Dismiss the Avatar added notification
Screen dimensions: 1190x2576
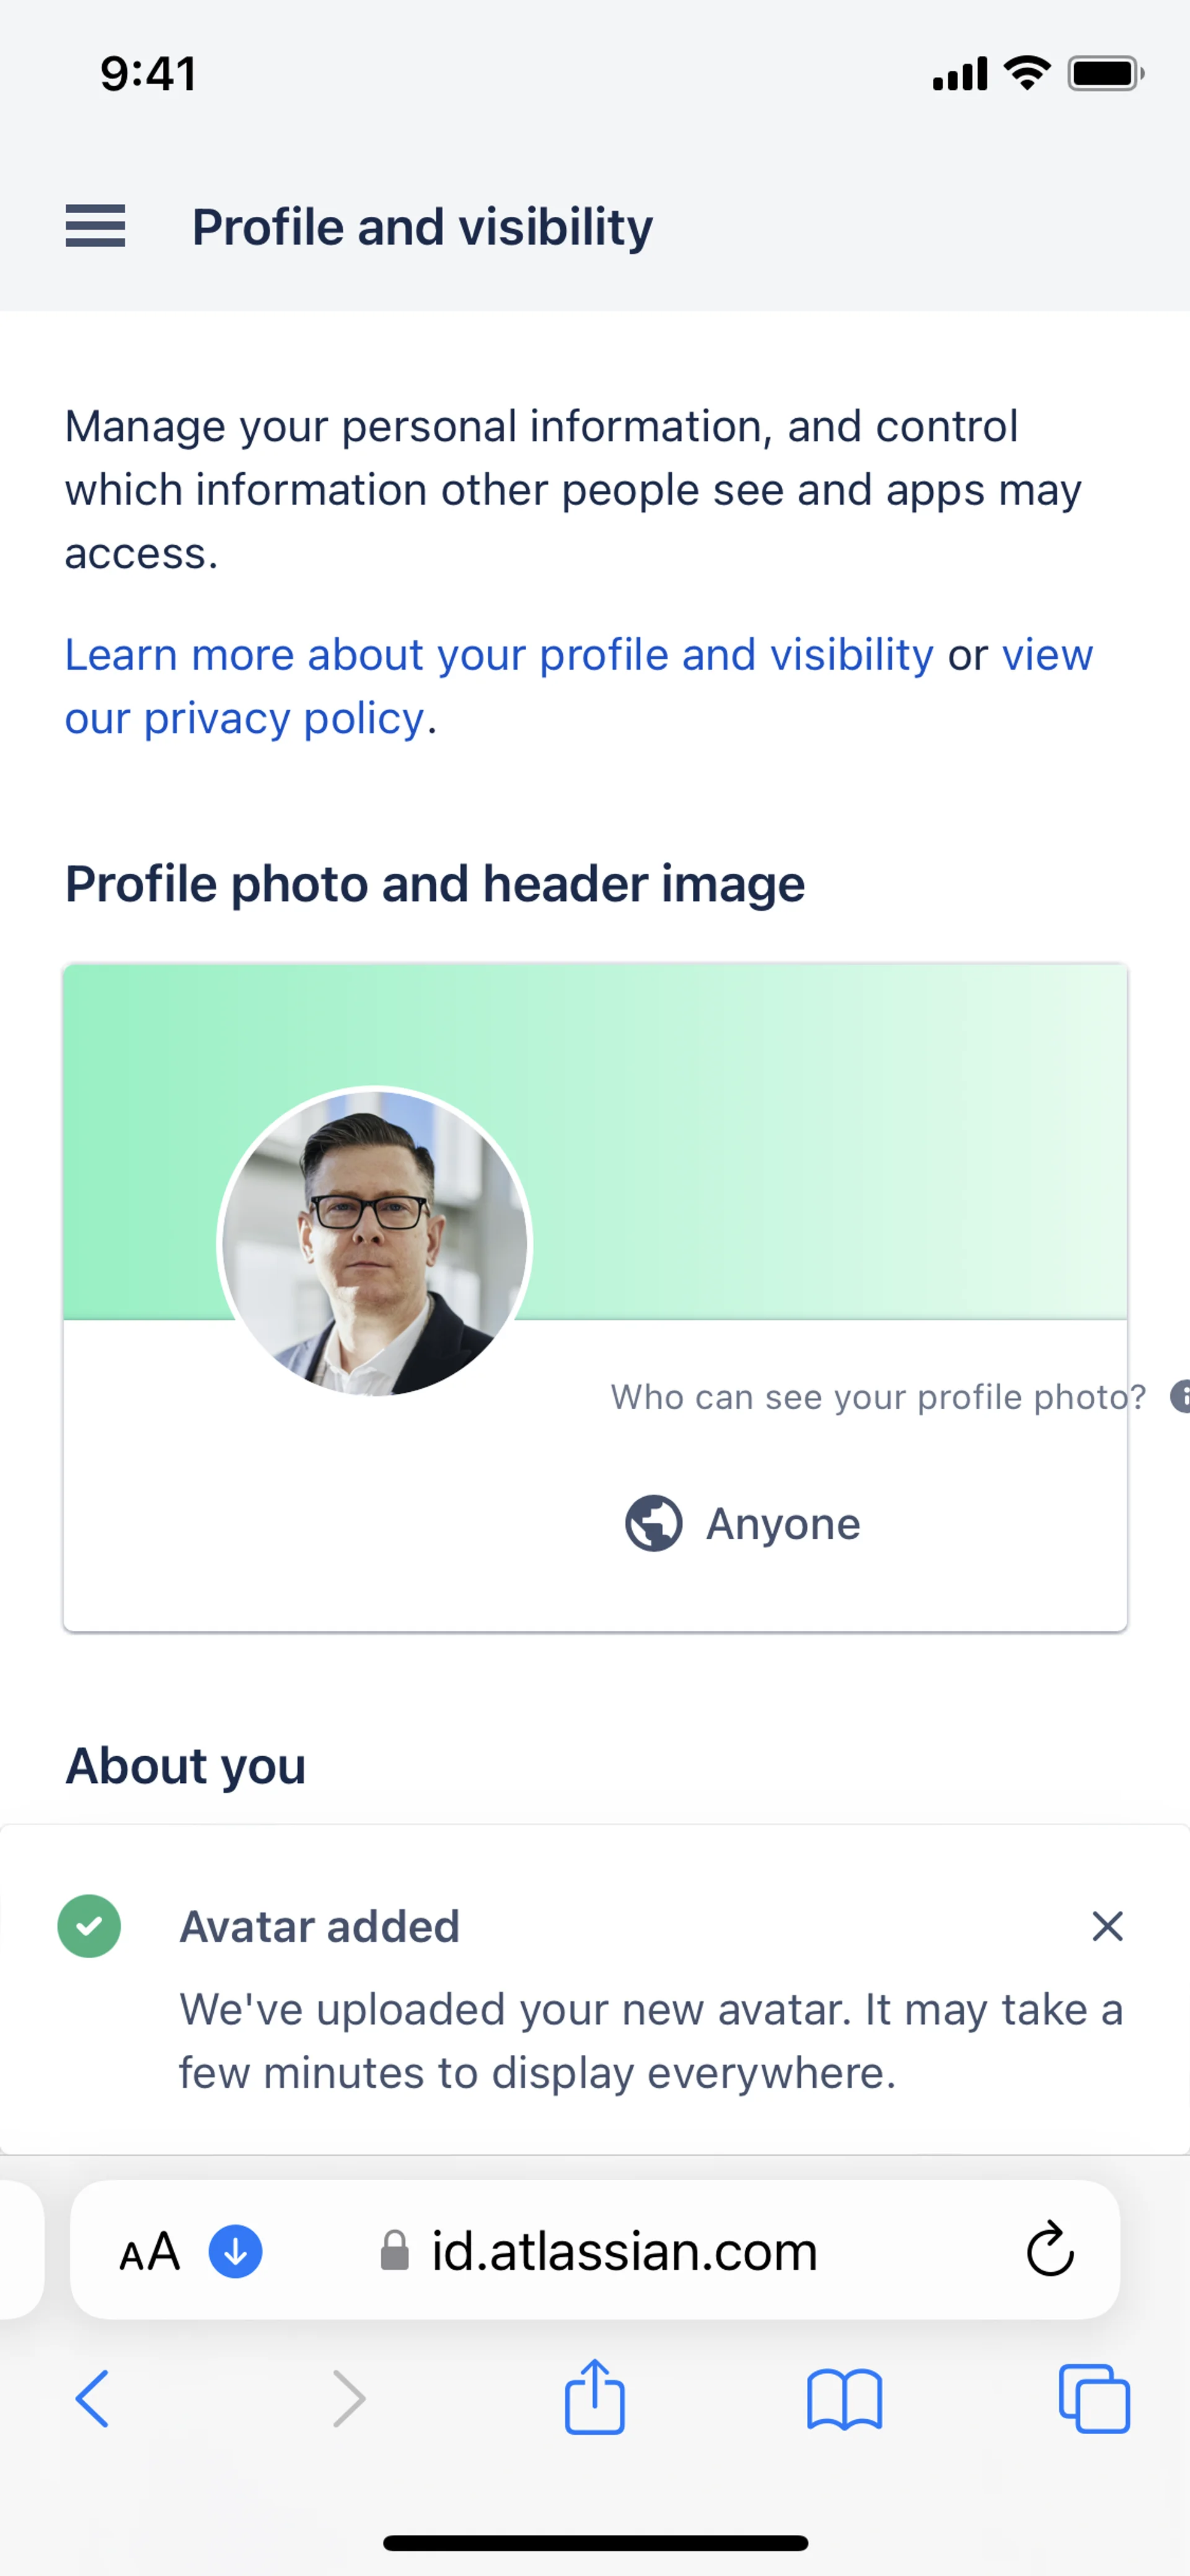(1107, 1925)
